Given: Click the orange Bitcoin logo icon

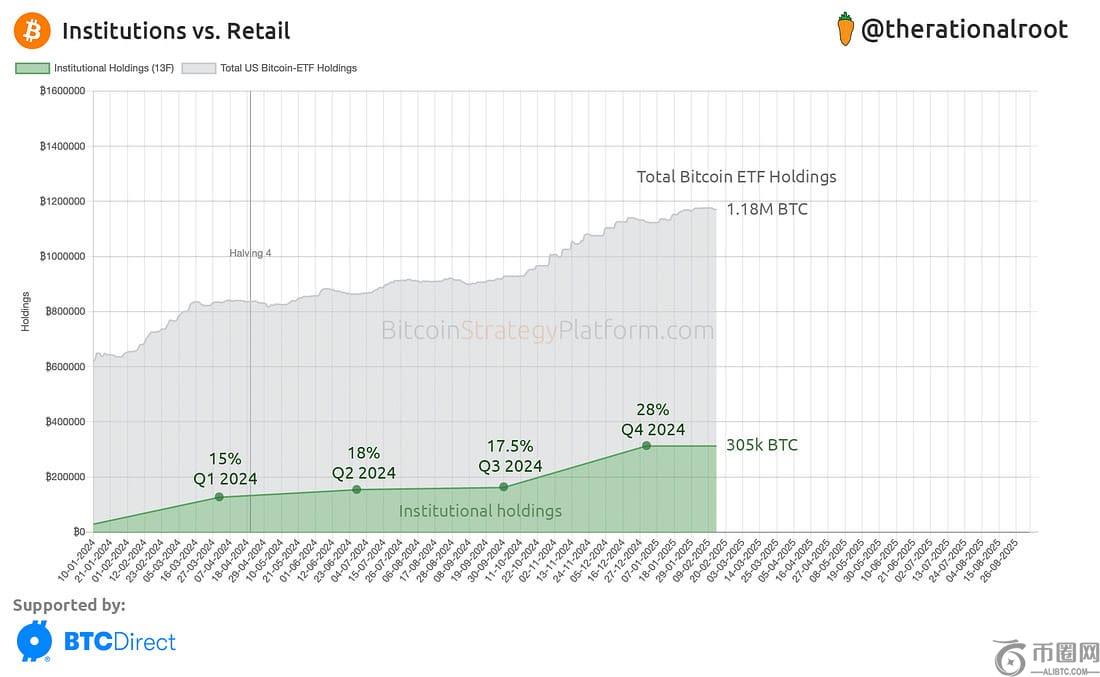Looking at the screenshot, I should 32,31.
